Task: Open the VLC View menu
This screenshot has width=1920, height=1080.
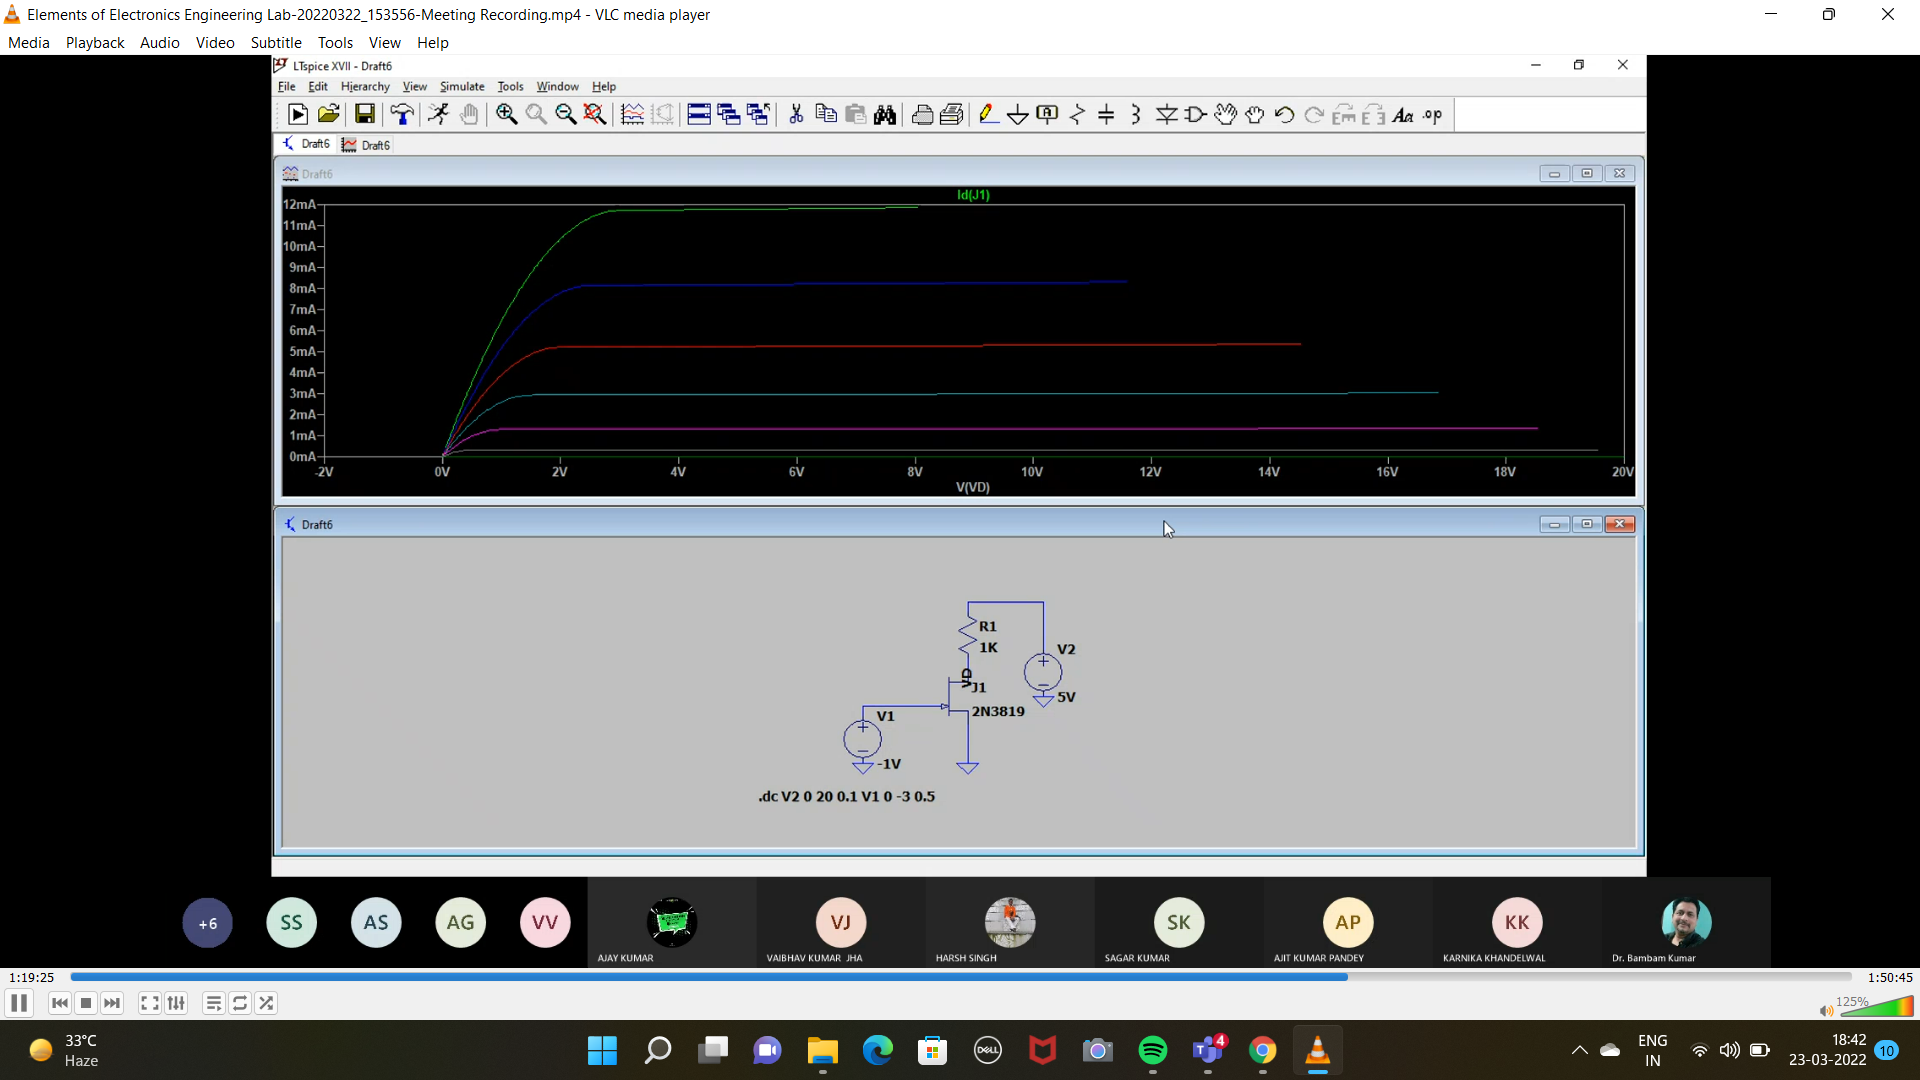Action: pos(385,43)
